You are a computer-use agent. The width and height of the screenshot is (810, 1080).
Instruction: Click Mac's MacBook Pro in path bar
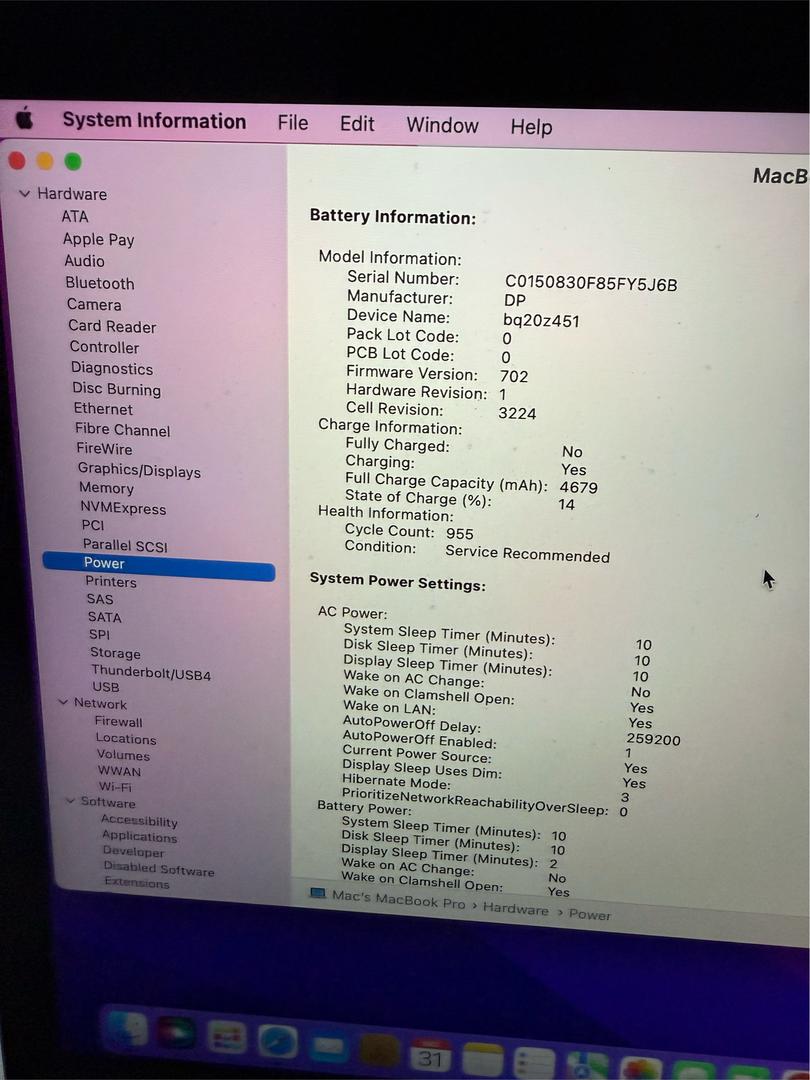tap(399, 900)
